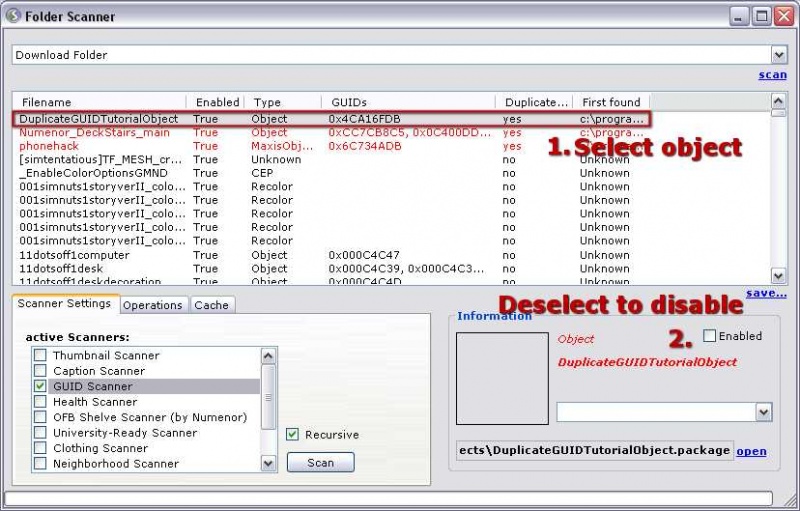800x511 pixels.
Task: Enable the Thumbnail Scanner checkbox
Action: 40,355
